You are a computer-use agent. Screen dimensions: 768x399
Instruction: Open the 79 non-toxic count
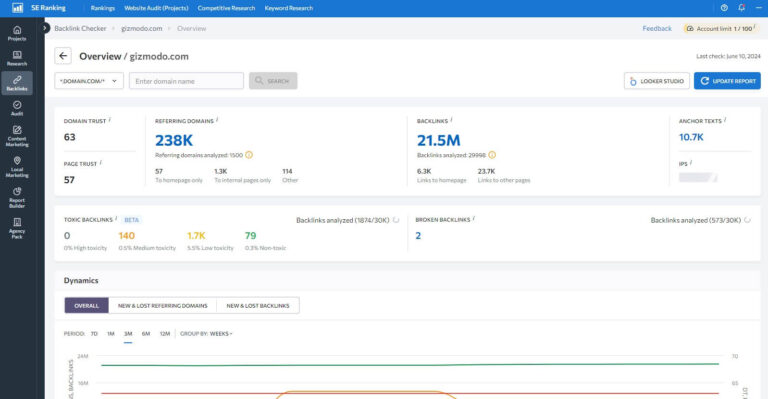point(250,235)
